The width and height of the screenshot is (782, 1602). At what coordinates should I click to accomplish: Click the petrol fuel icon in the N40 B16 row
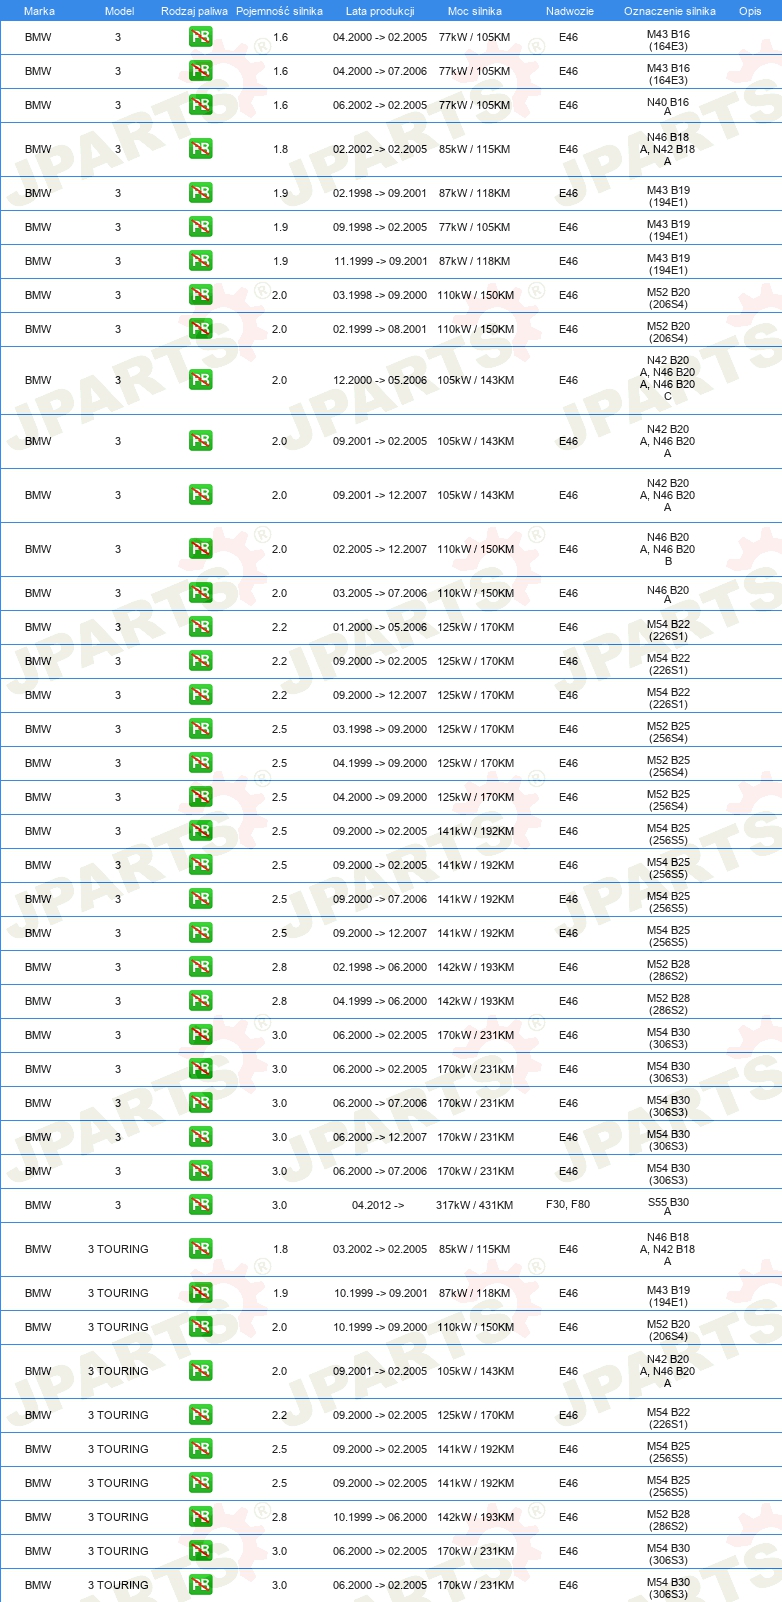(200, 105)
